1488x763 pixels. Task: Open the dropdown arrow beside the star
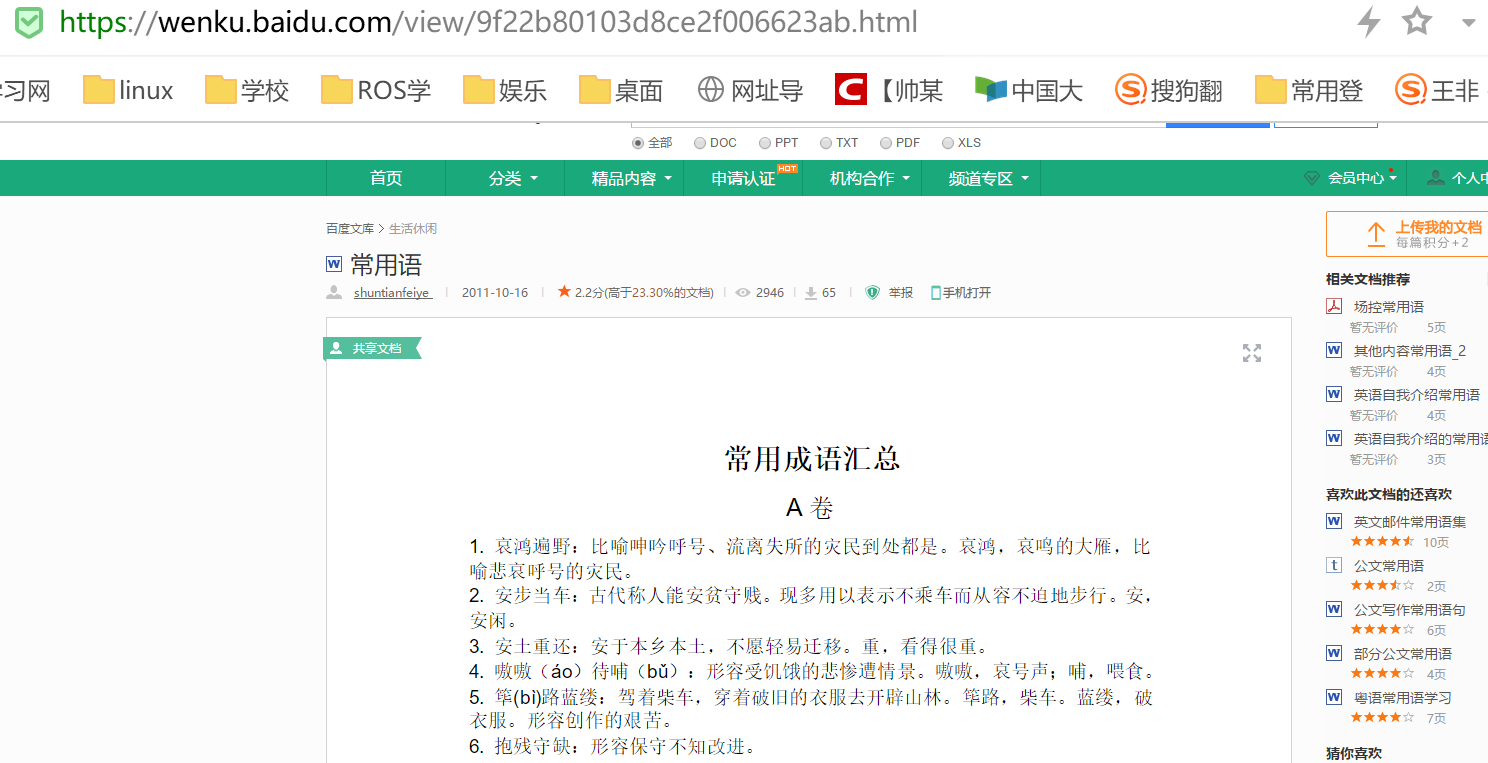coord(1469,22)
